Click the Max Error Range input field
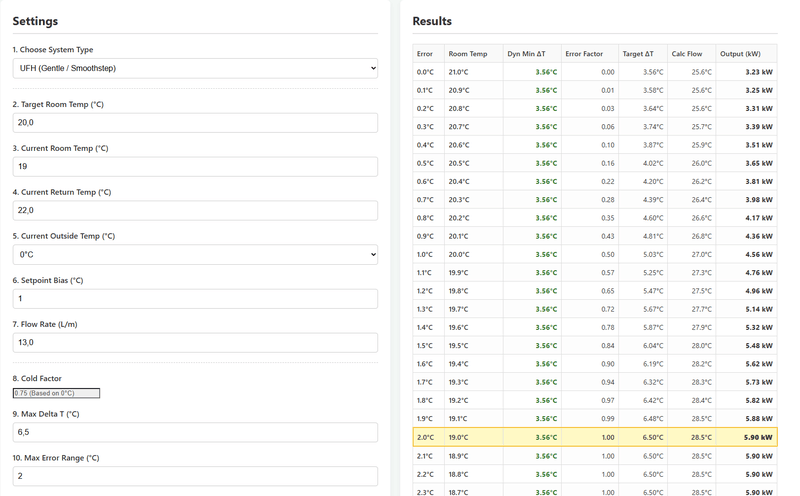The height and width of the screenshot is (496, 800). (195, 476)
